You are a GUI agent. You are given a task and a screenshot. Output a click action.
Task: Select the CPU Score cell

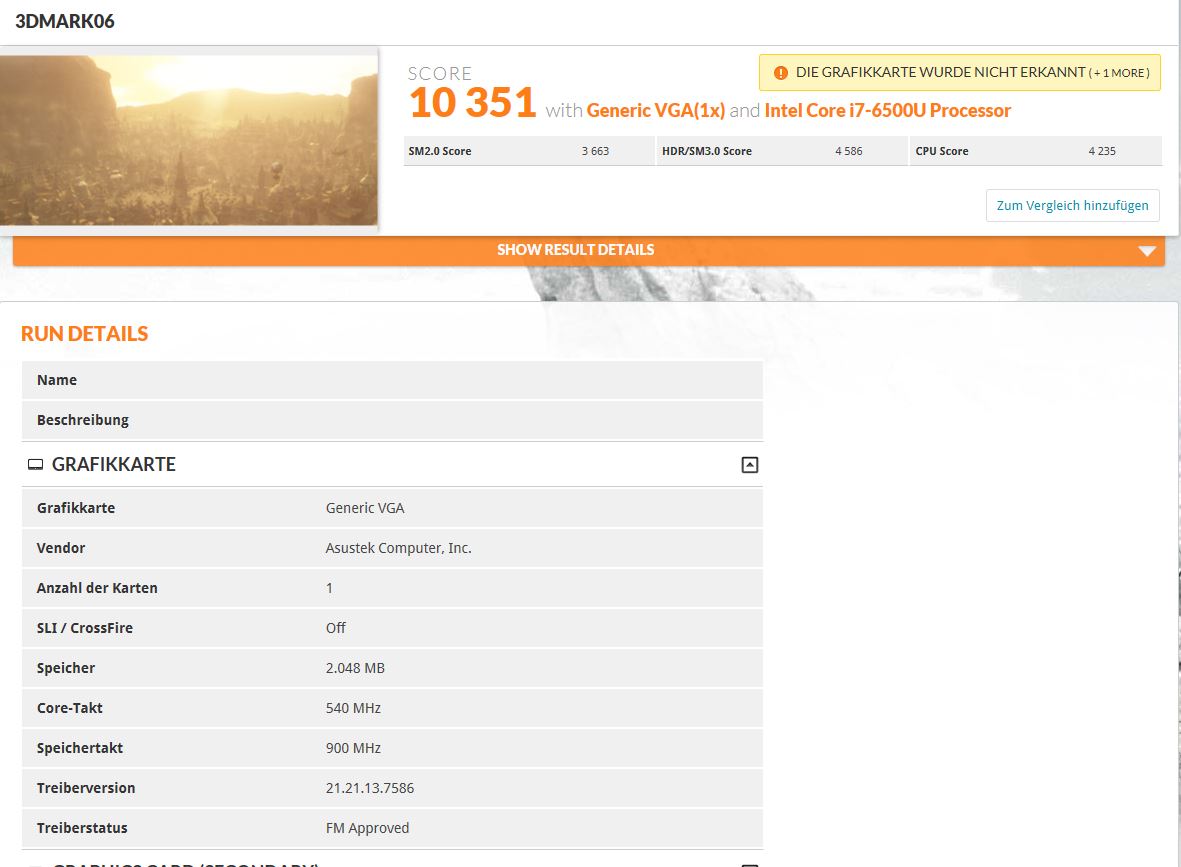pos(1036,151)
